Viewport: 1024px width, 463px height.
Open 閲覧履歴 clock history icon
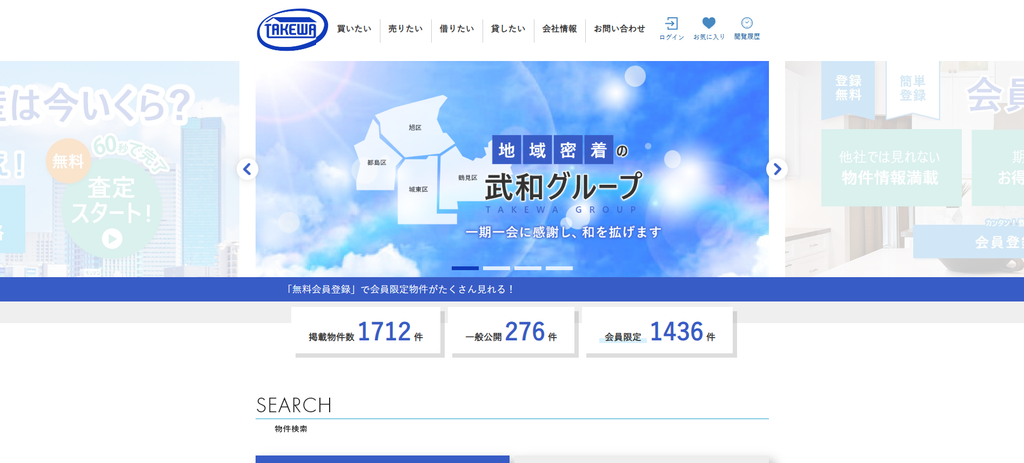[x=746, y=29]
